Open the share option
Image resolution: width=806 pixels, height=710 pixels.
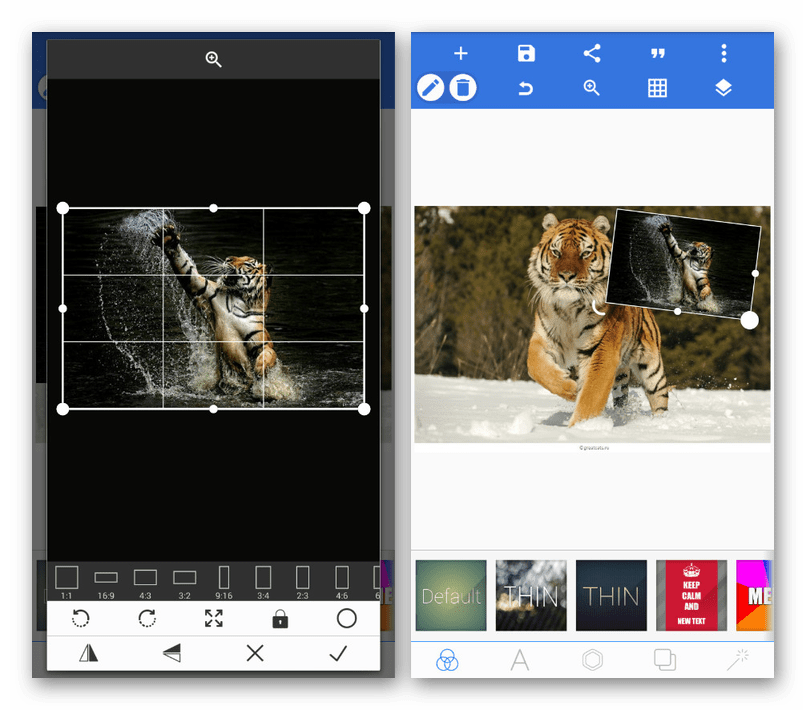click(592, 54)
